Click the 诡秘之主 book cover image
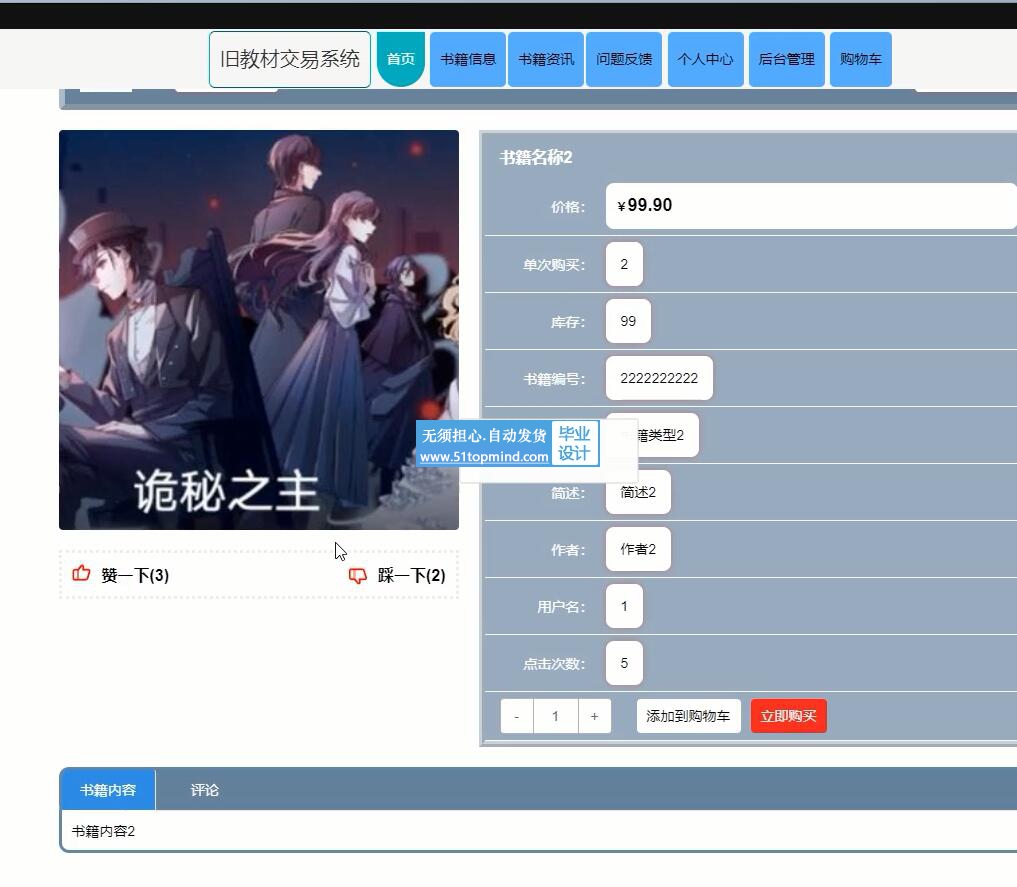The width and height of the screenshot is (1017, 887). click(259, 330)
